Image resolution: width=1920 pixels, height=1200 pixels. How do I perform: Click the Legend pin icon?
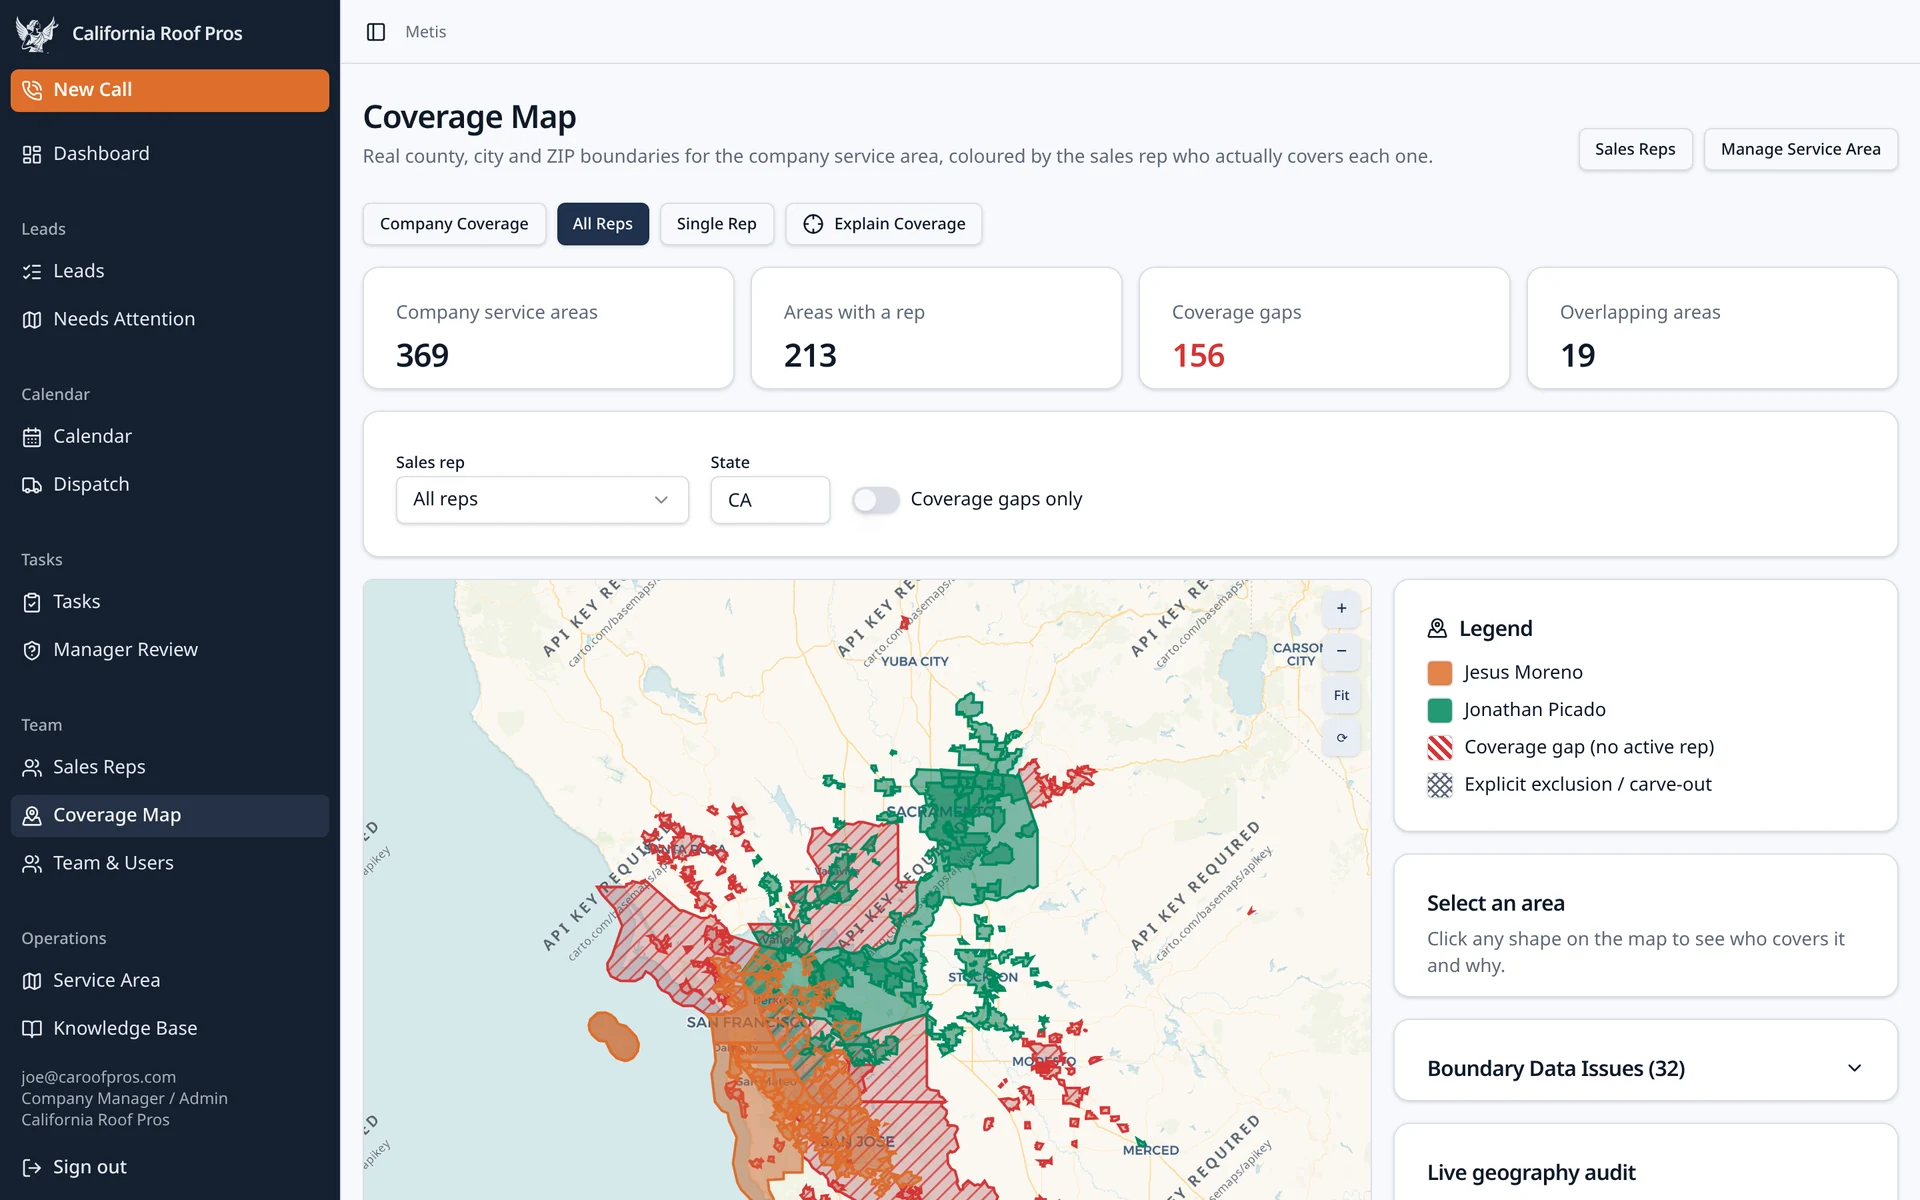(x=1437, y=628)
